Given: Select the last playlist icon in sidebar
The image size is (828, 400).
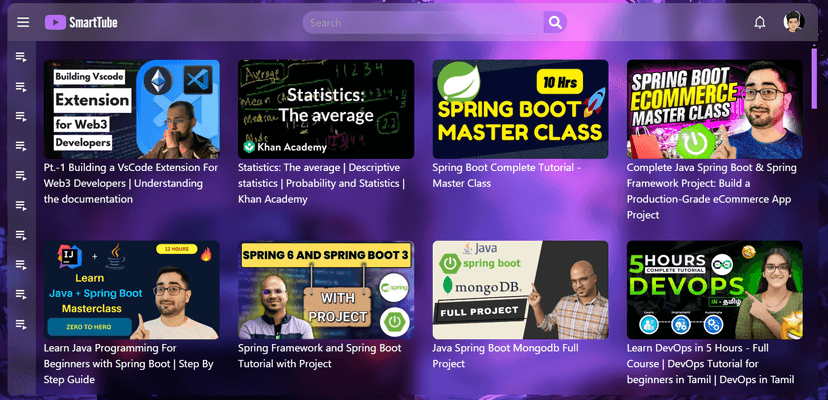Looking at the screenshot, I should 21,324.
